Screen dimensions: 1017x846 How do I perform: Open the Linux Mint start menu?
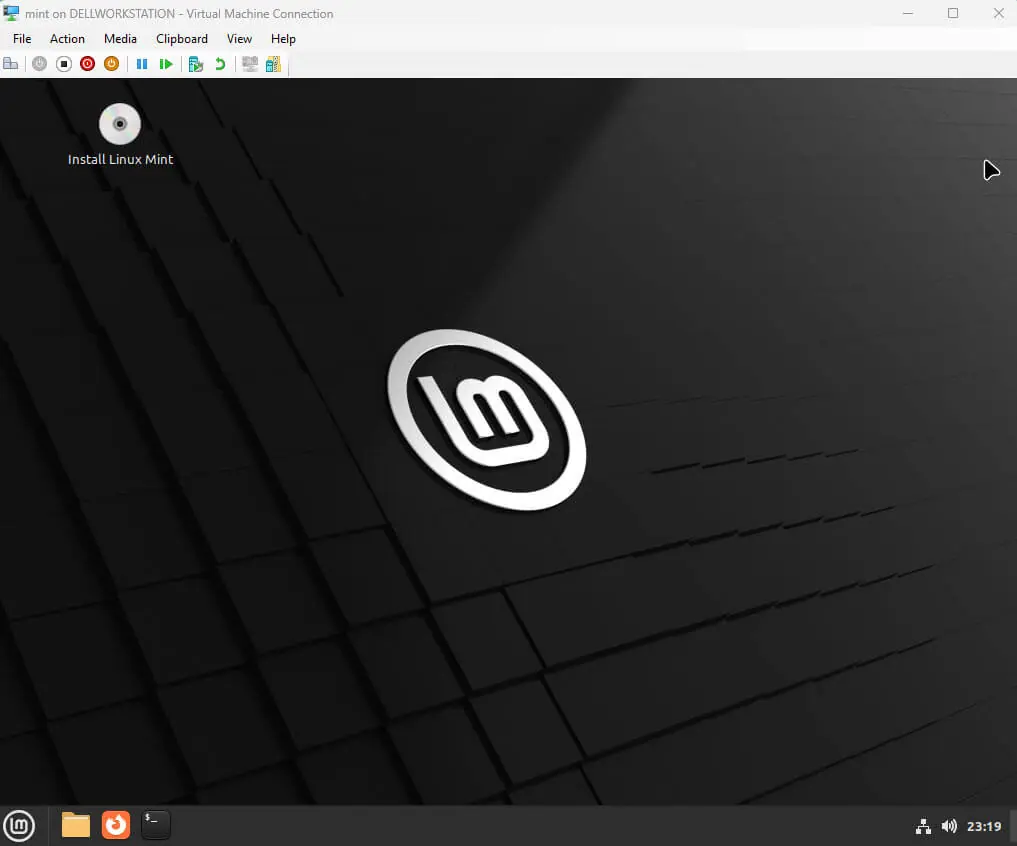[19, 825]
